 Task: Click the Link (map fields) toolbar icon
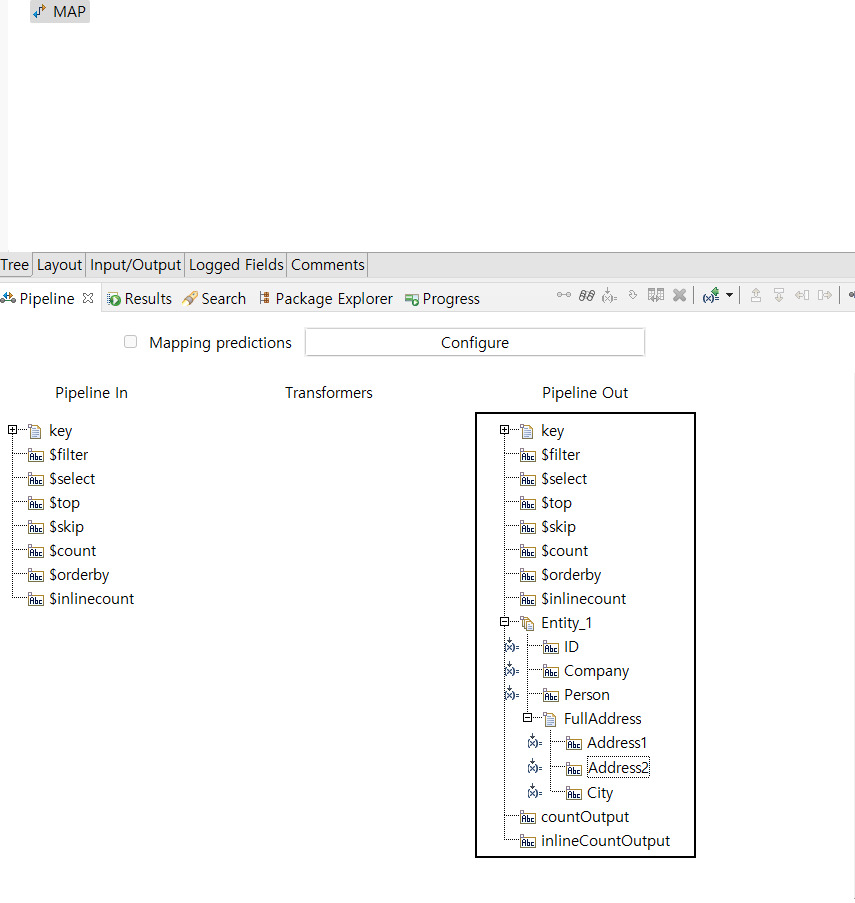[x=564, y=295]
